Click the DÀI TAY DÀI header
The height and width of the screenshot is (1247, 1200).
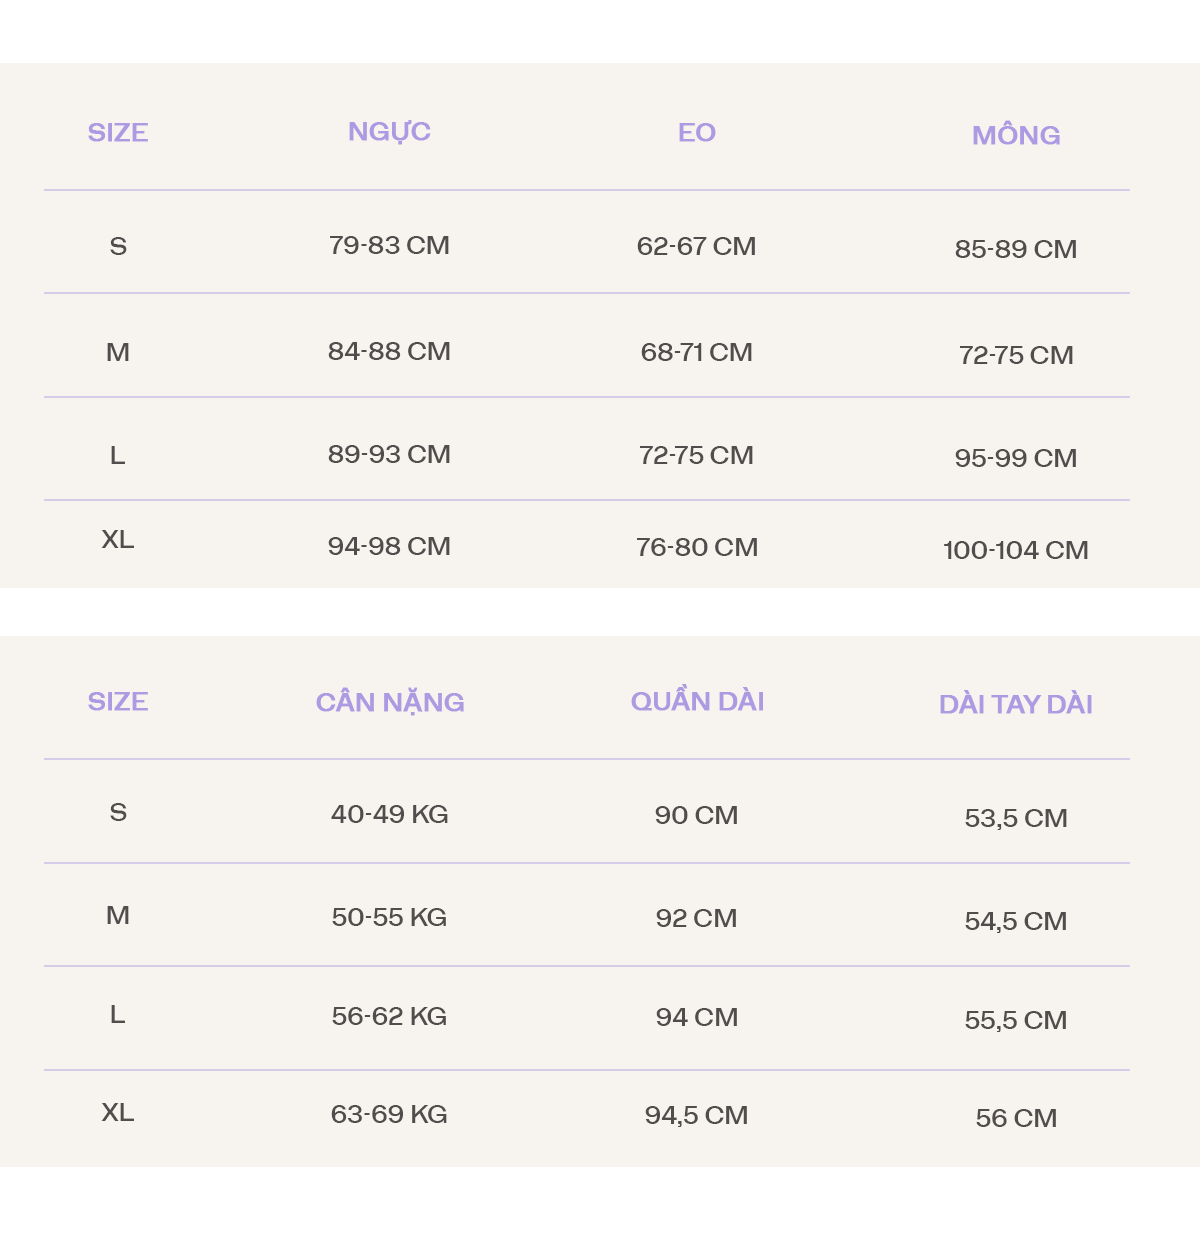click(1015, 705)
